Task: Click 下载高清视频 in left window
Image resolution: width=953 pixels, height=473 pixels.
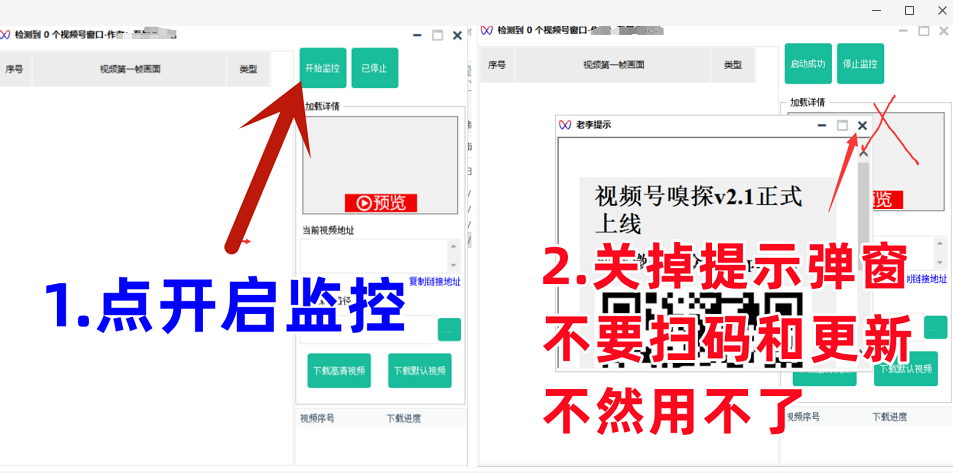Action: coord(339,370)
